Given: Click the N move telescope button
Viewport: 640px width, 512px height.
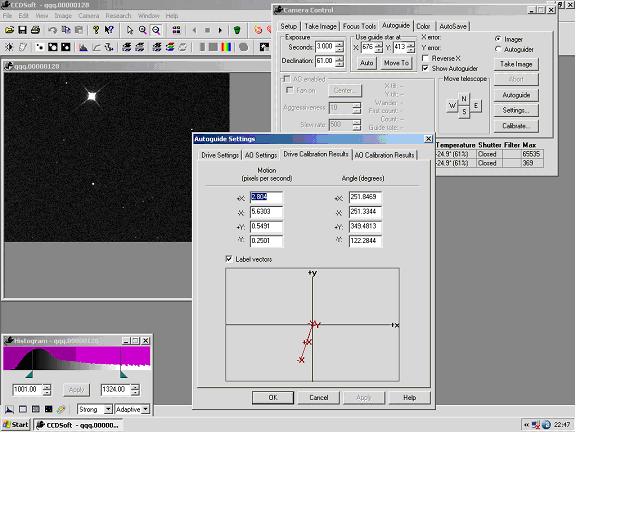Looking at the screenshot, I should 464,98.
